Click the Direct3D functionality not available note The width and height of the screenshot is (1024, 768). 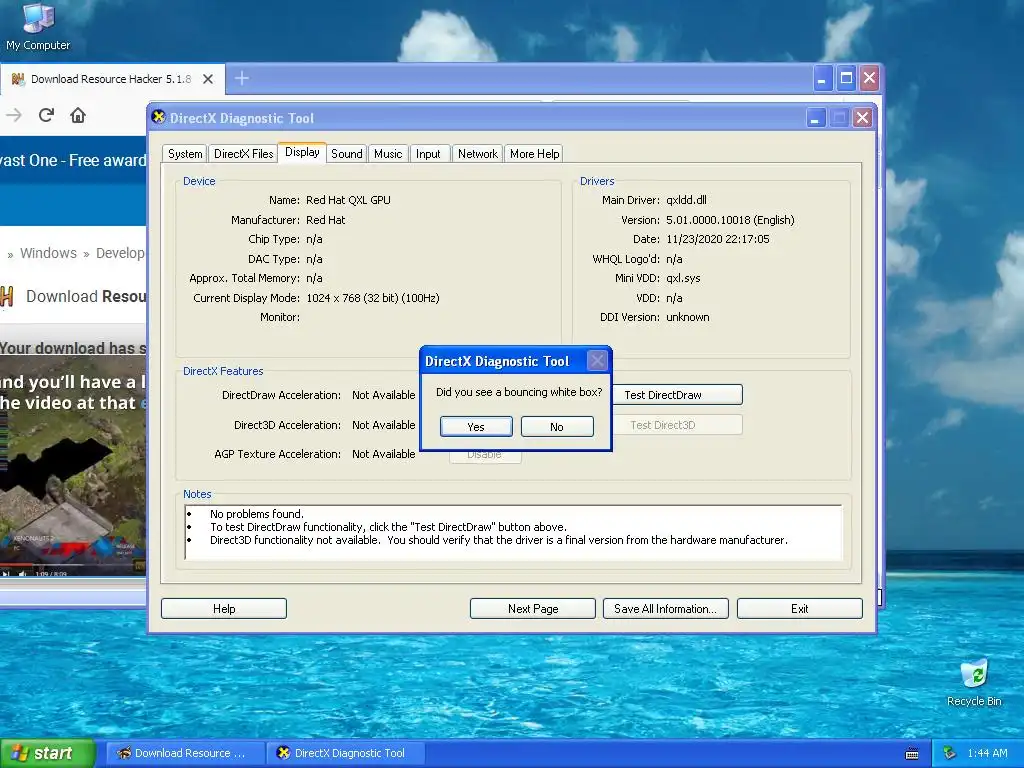(499, 540)
